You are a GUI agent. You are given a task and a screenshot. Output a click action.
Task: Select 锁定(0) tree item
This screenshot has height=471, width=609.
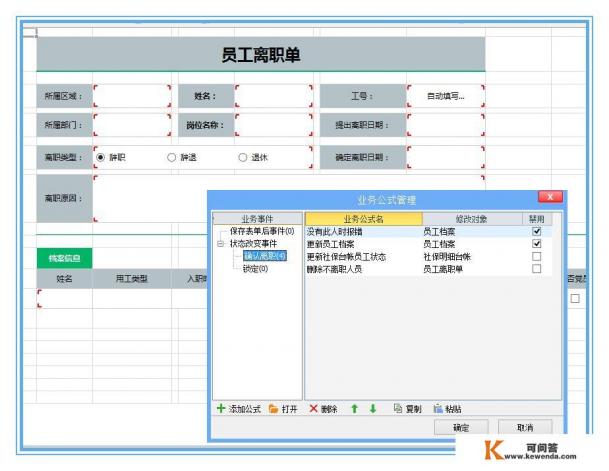(x=255, y=268)
